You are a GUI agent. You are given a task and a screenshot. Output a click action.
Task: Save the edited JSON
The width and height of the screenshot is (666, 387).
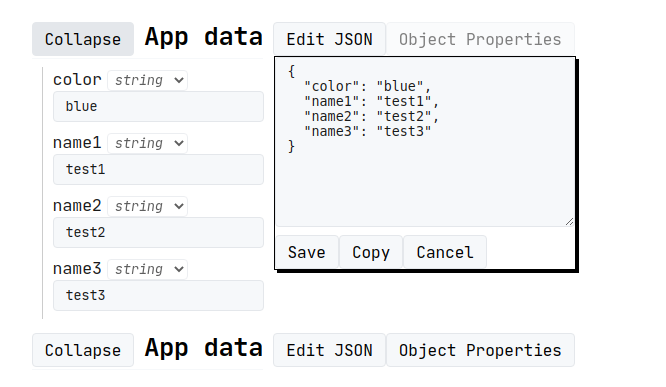coord(307,252)
